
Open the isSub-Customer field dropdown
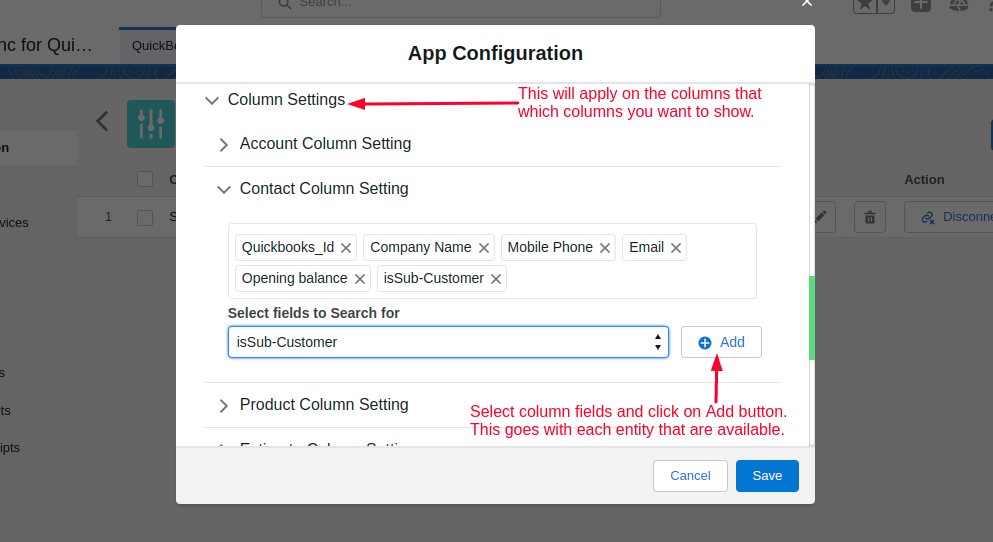pyautogui.click(x=448, y=342)
